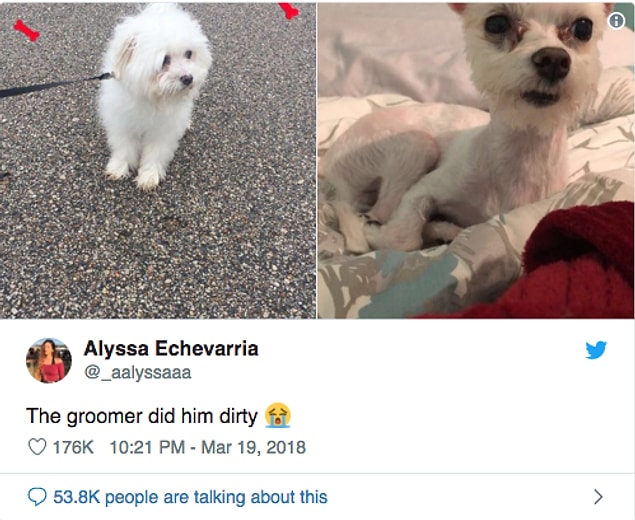635x520 pixels.
Task: Expand the conversation using the chevron arrow
Action: coord(598,497)
